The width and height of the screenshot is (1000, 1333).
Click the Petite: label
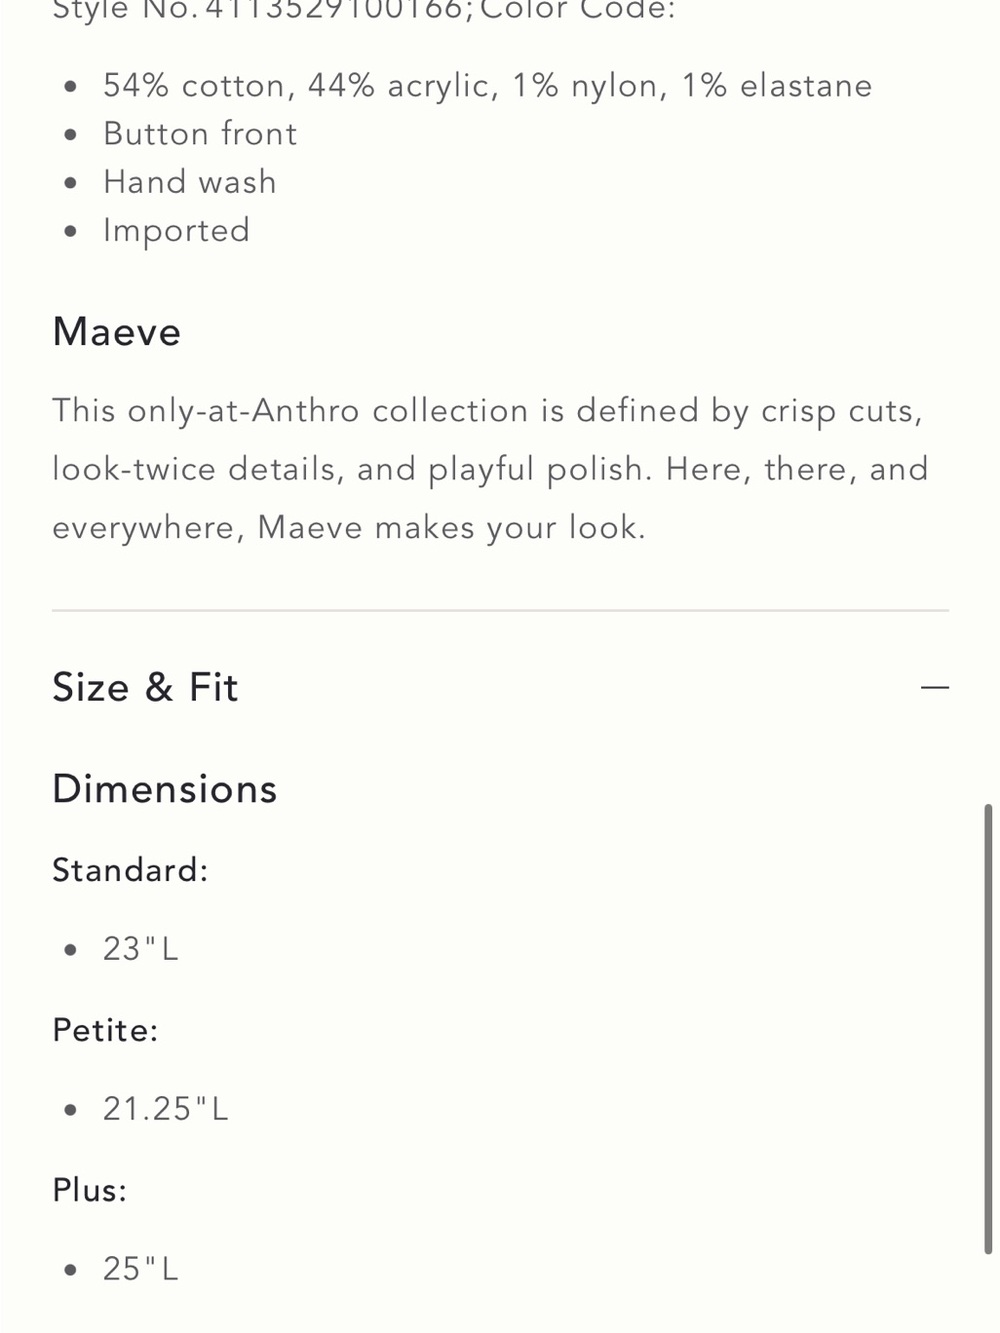point(105,1030)
